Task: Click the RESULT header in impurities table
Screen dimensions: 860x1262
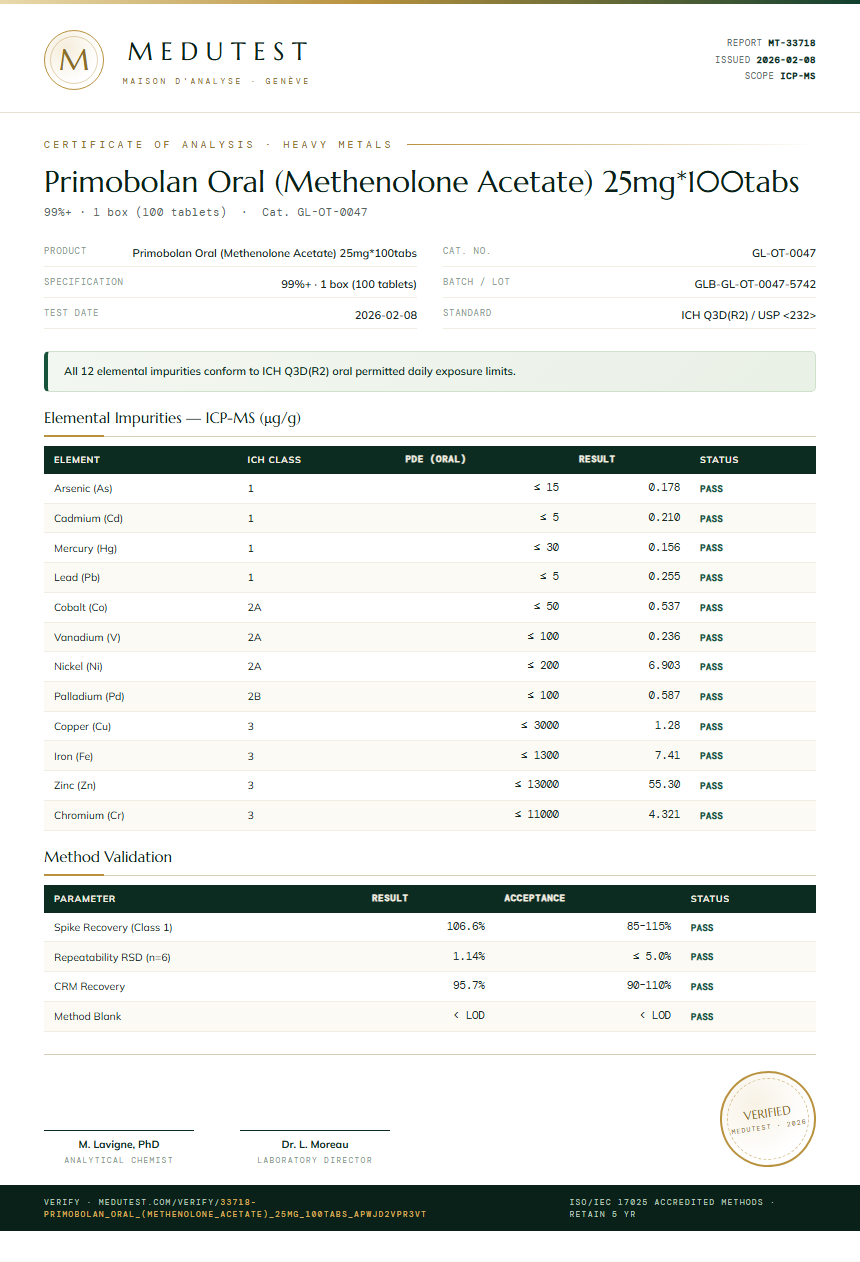Action: 597,460
